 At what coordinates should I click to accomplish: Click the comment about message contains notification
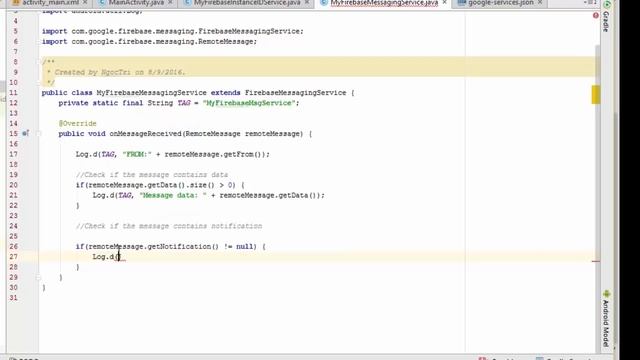169,226
